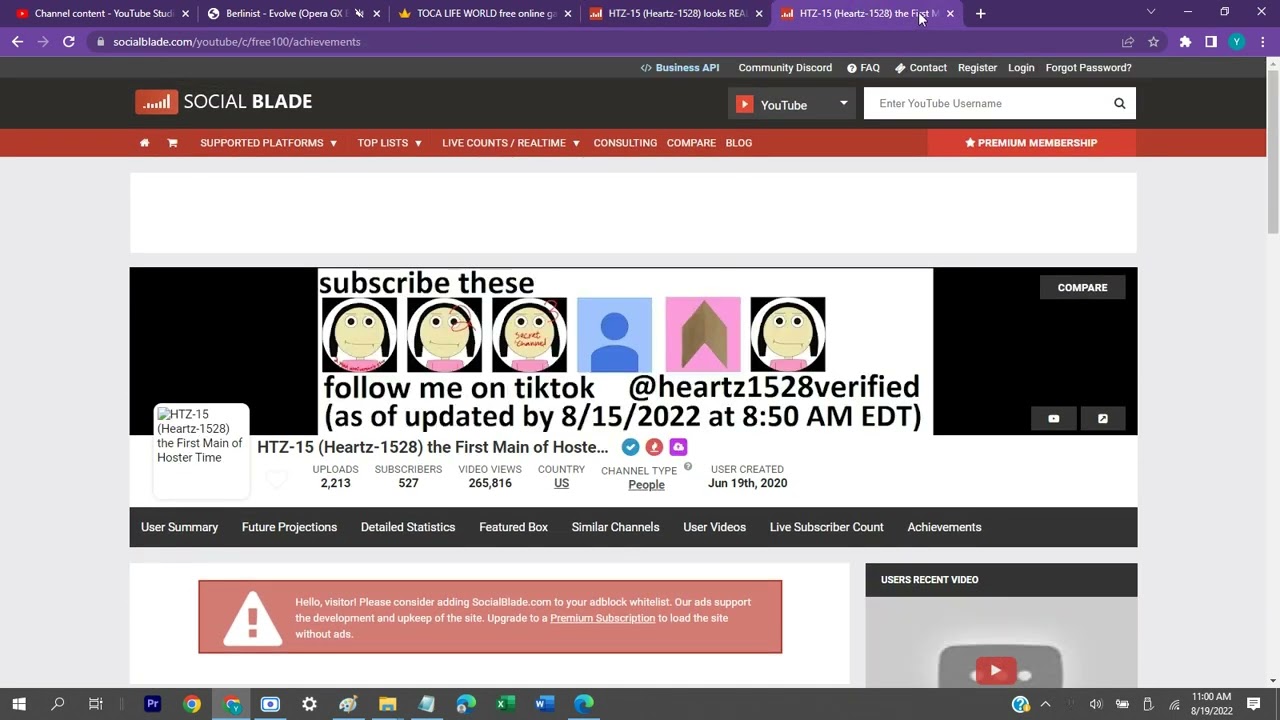This screenshot has height=720, width=1280.
Task: Open Excel from the taskbar
Action: [x=505, y=704]
